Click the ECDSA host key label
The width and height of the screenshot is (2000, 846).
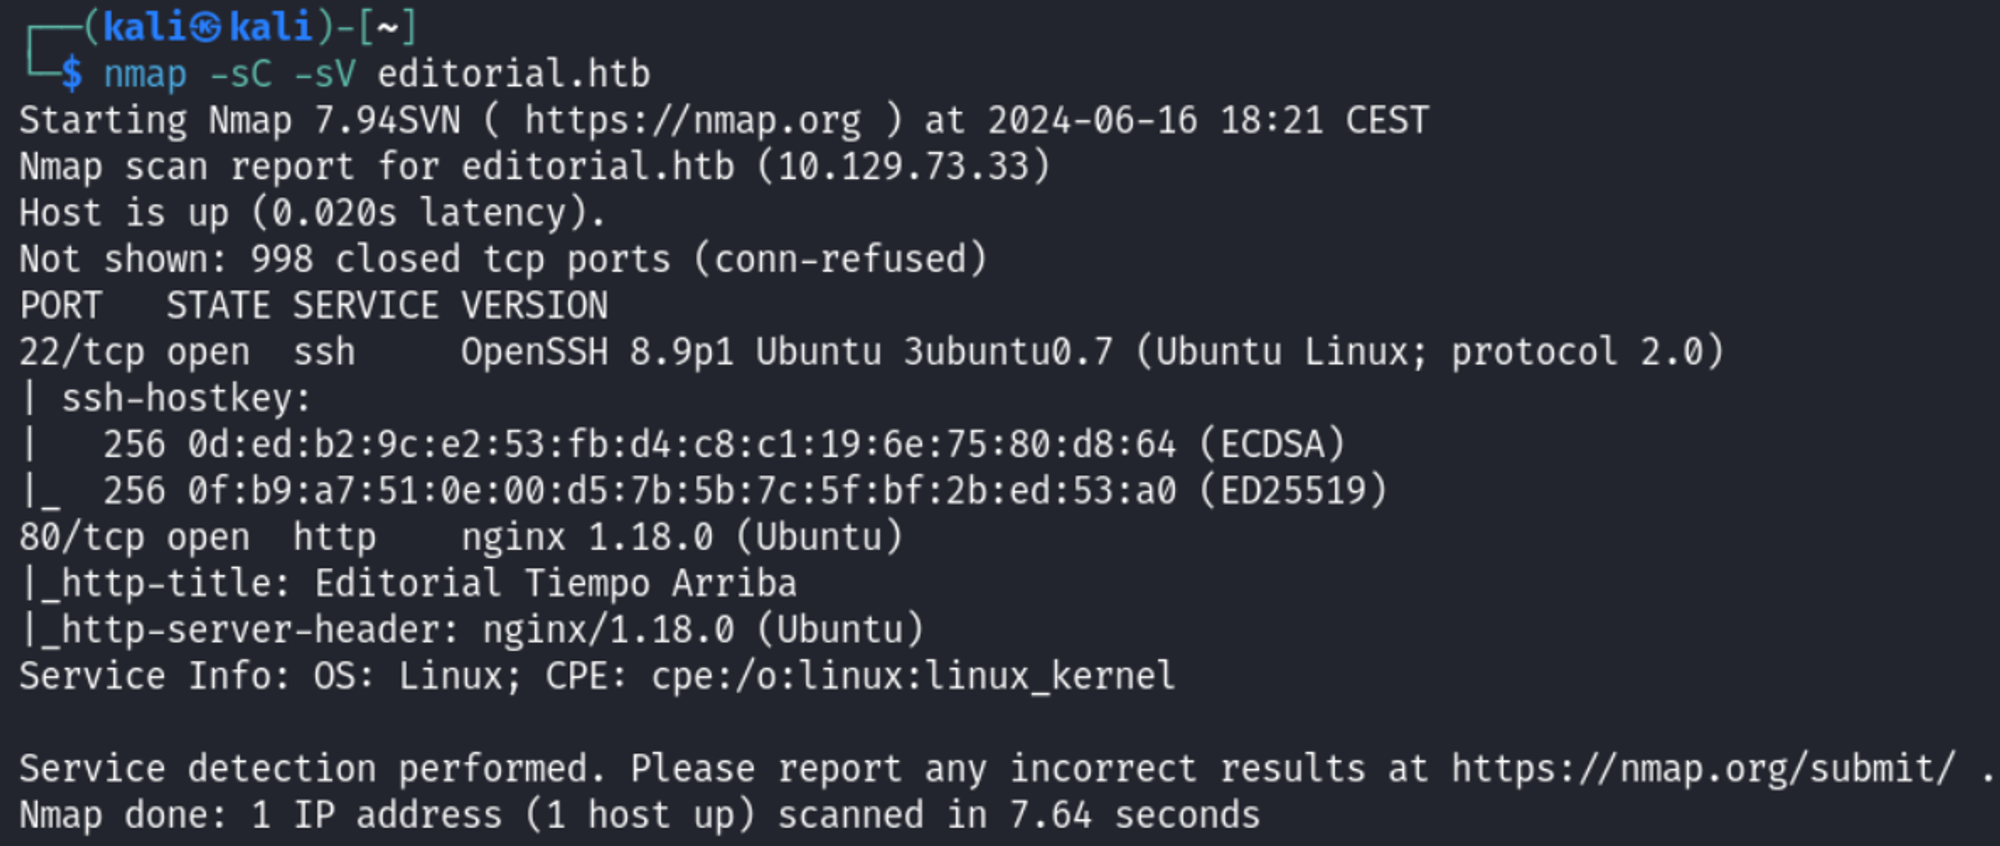click(x=1272, y=444)
